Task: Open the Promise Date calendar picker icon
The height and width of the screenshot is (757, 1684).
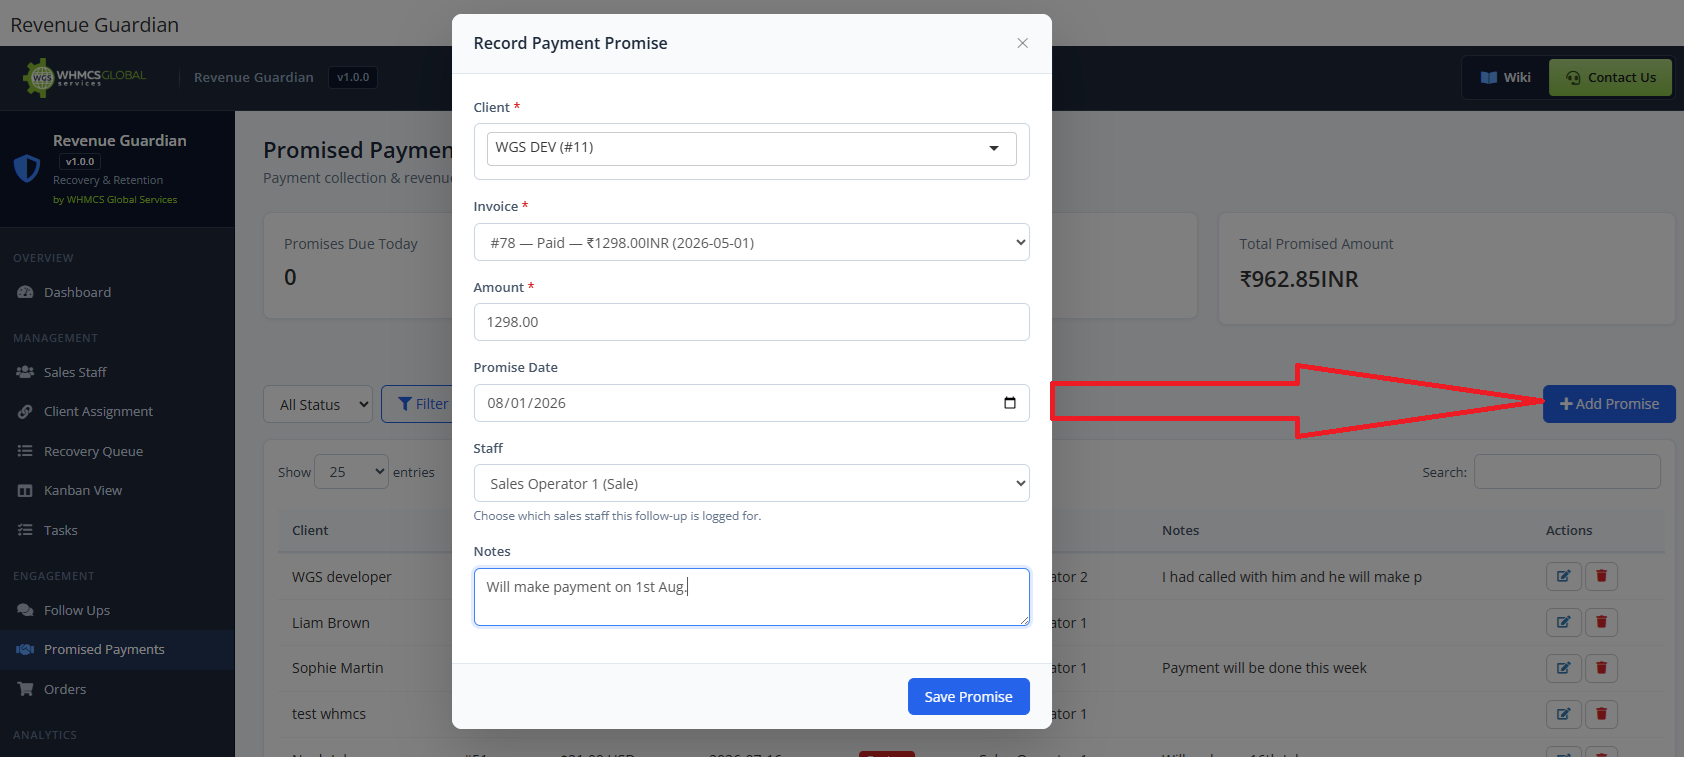Action: (1009, 403)
